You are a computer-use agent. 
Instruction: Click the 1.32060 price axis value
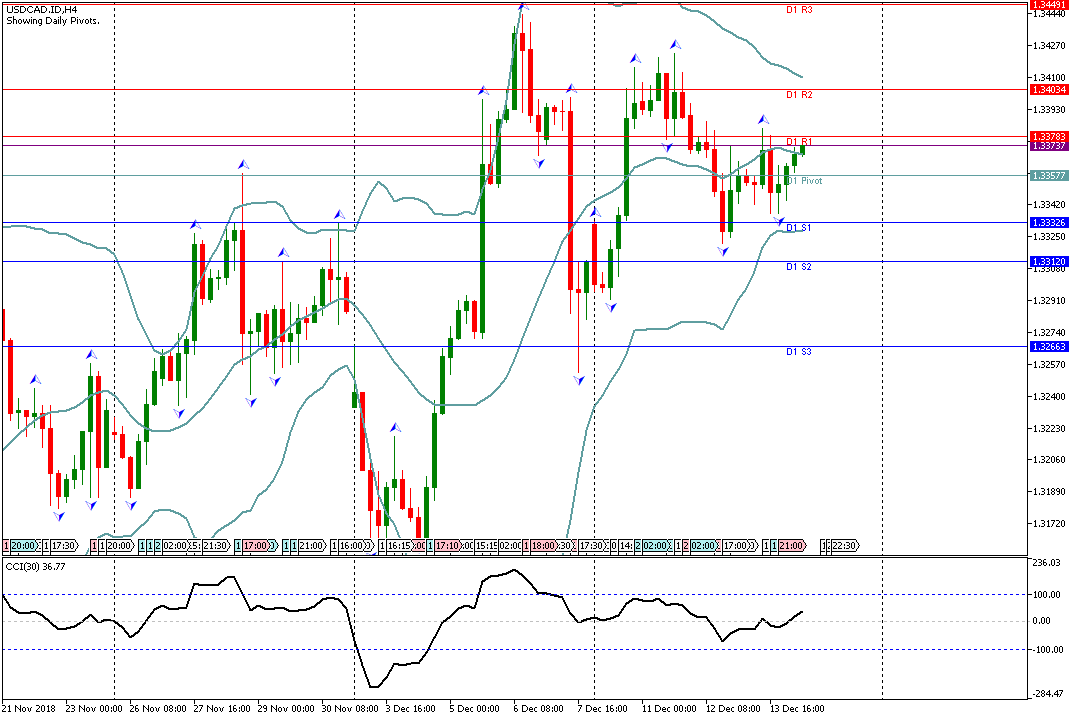coord(1048,460)
